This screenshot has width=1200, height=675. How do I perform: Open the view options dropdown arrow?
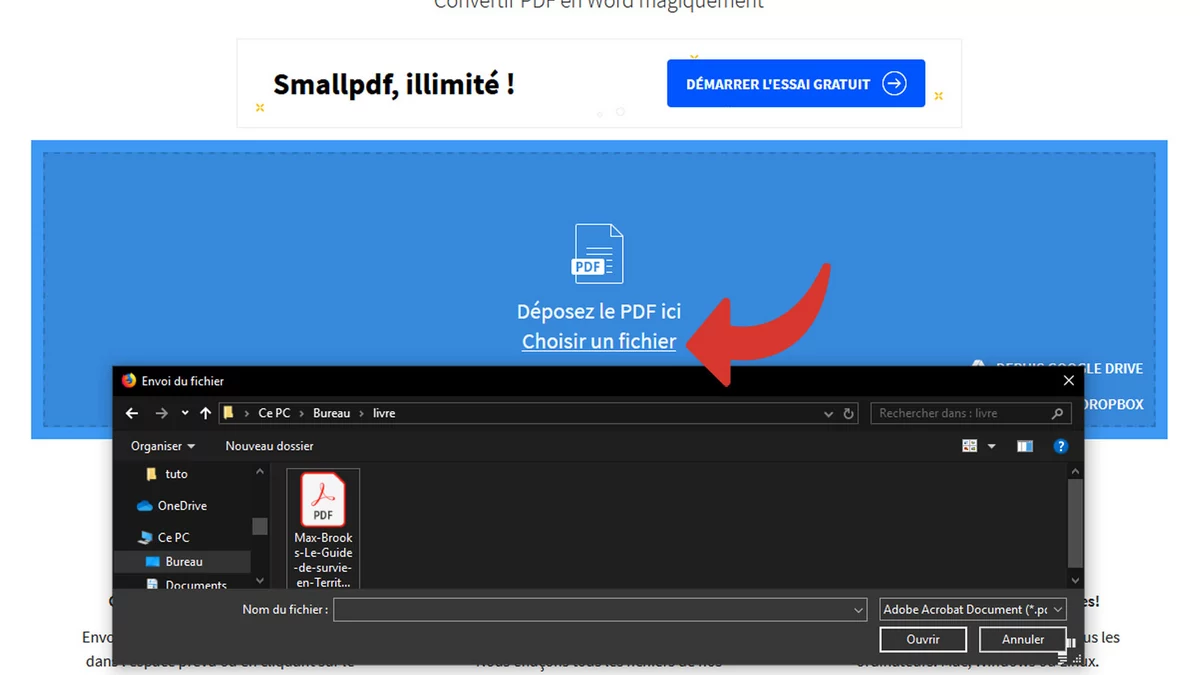coord(992,446)
